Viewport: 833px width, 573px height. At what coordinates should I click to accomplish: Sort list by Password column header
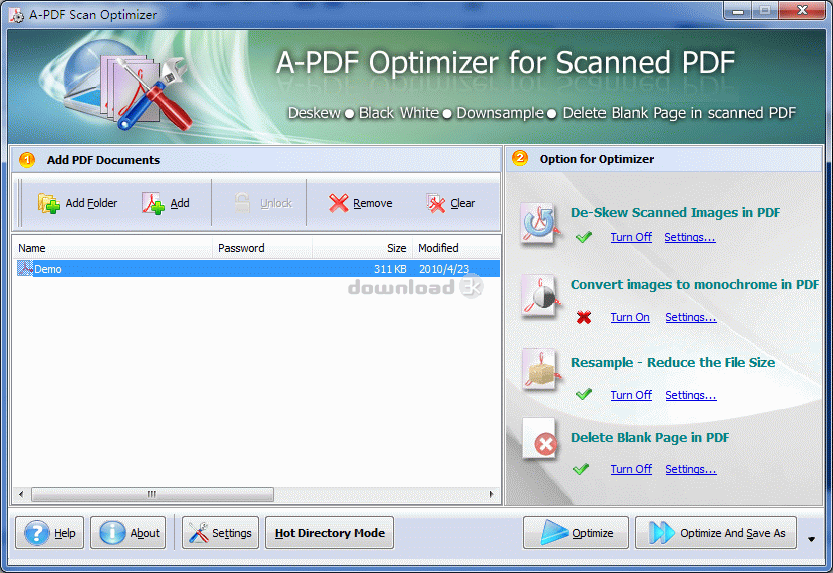[262, 248]
